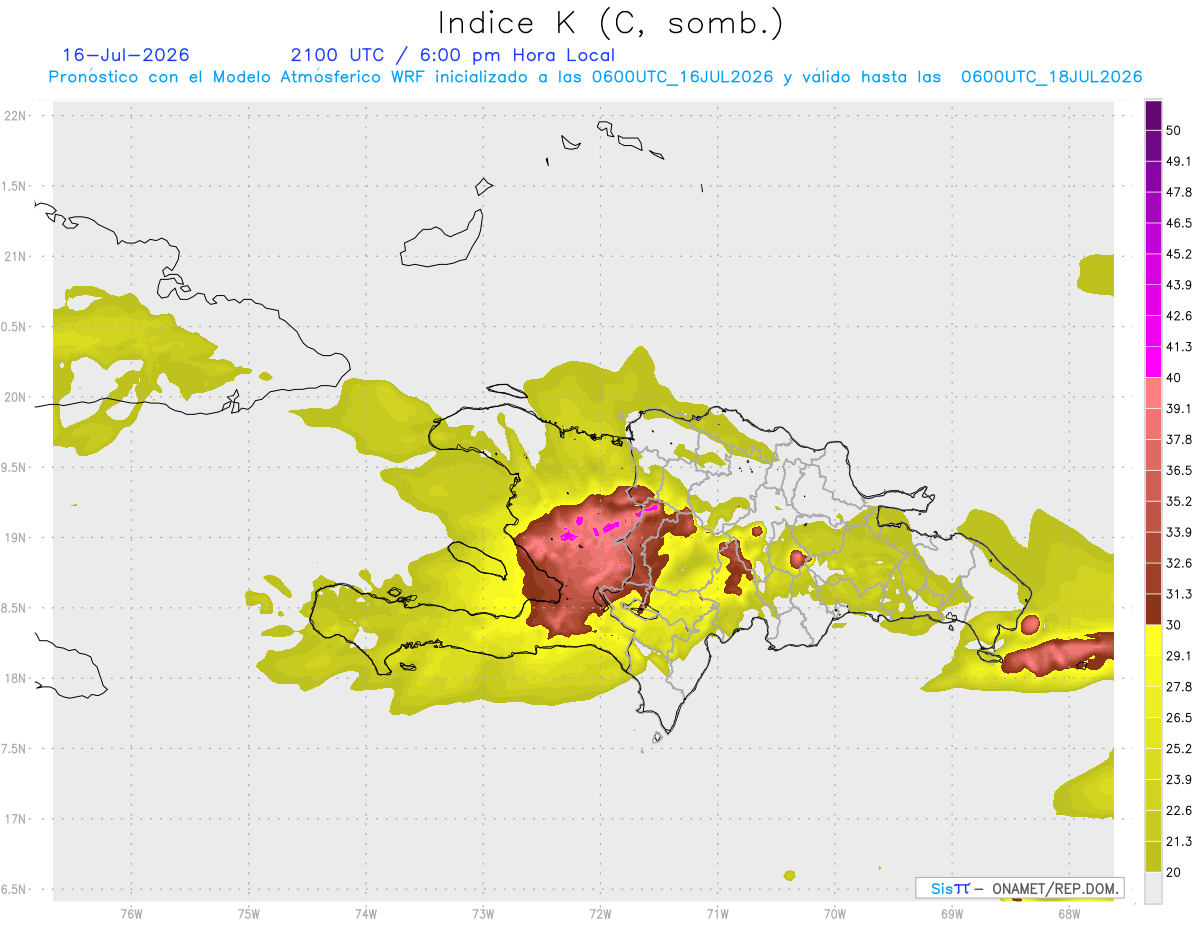Click the colorbar label "50"
1200x927 pixels.
(1174, 130)
